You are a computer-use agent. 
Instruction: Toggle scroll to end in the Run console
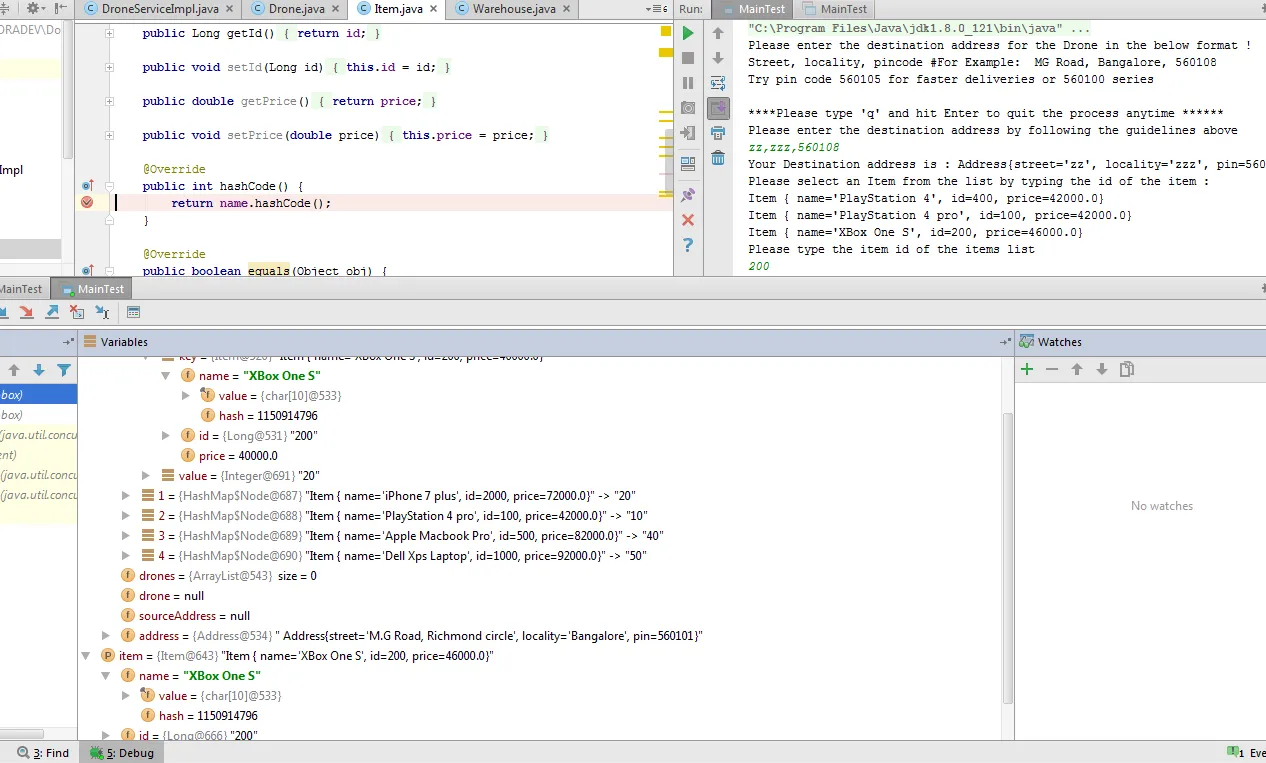pyautogui.click(x=718, y=107)
